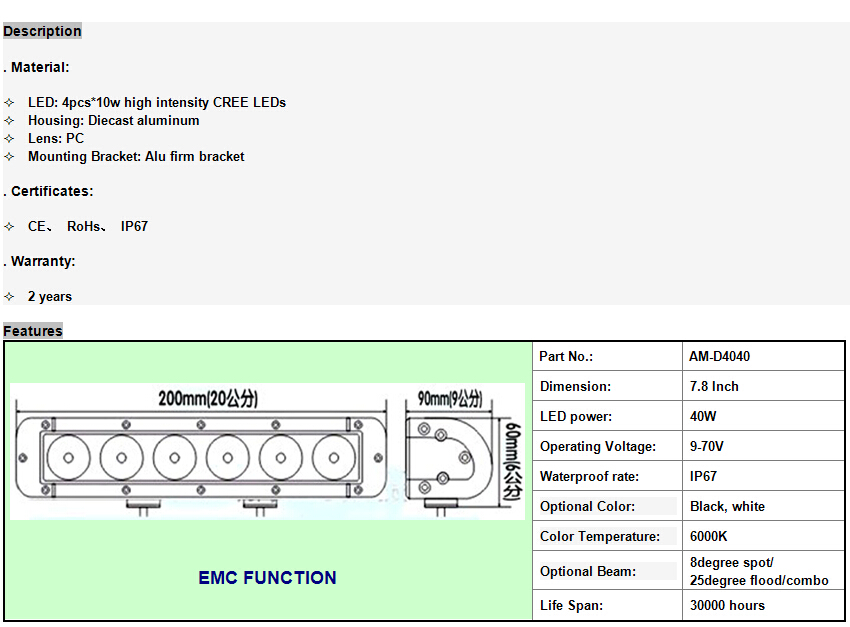Click the Optional Beam label cell

(587, 571)
